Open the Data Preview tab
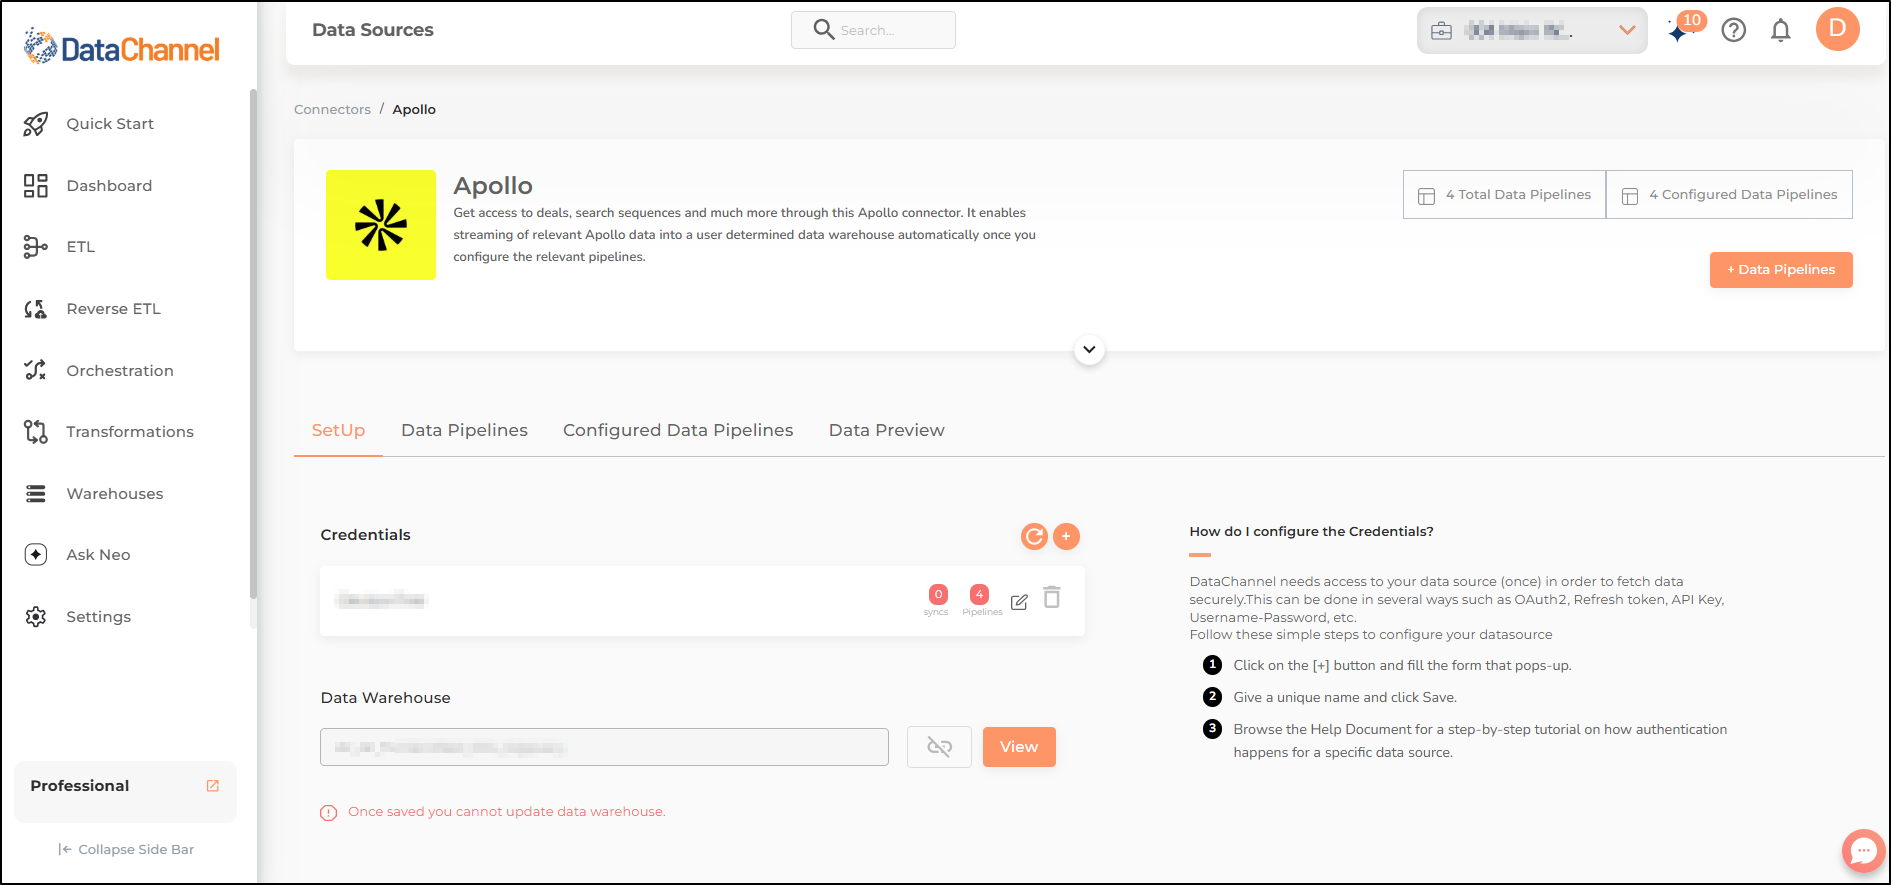This screenshot has width=1891, height=885. tap(886, 431)
